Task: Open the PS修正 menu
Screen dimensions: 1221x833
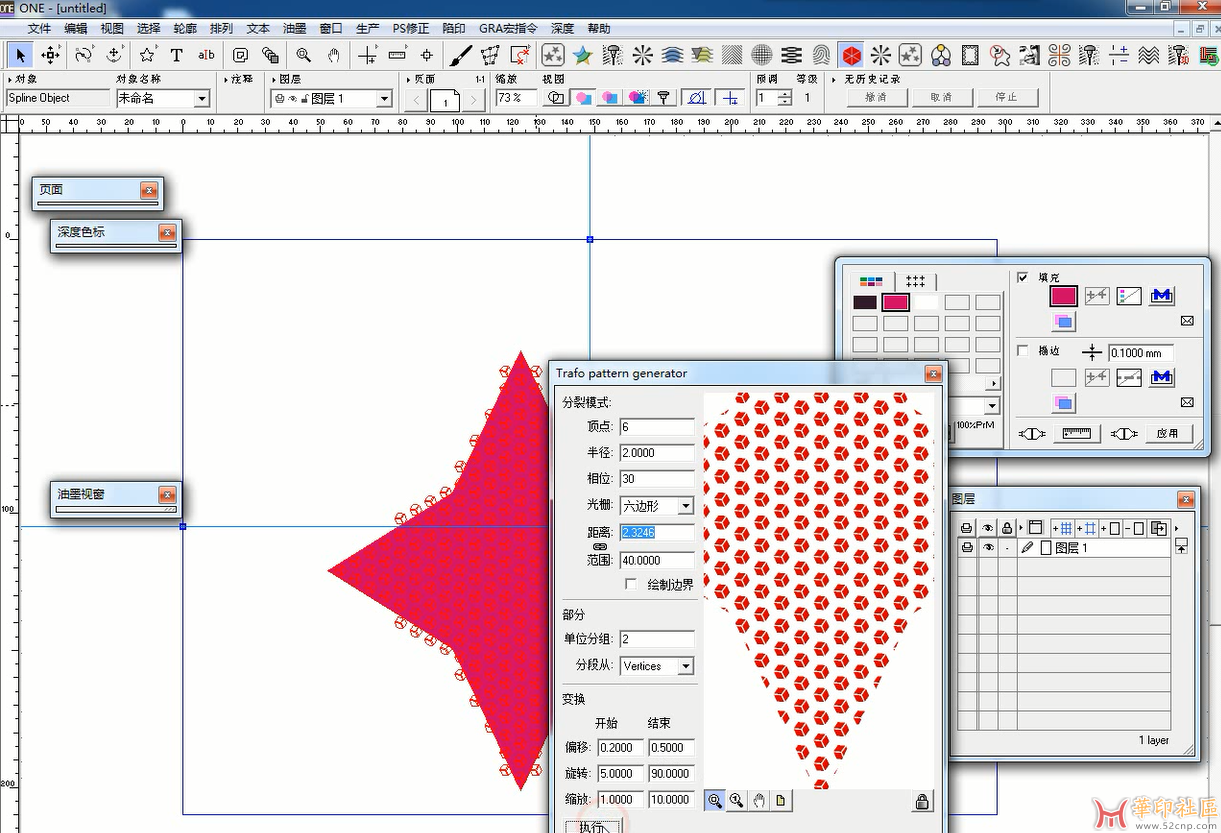Action: coord(410,29)
